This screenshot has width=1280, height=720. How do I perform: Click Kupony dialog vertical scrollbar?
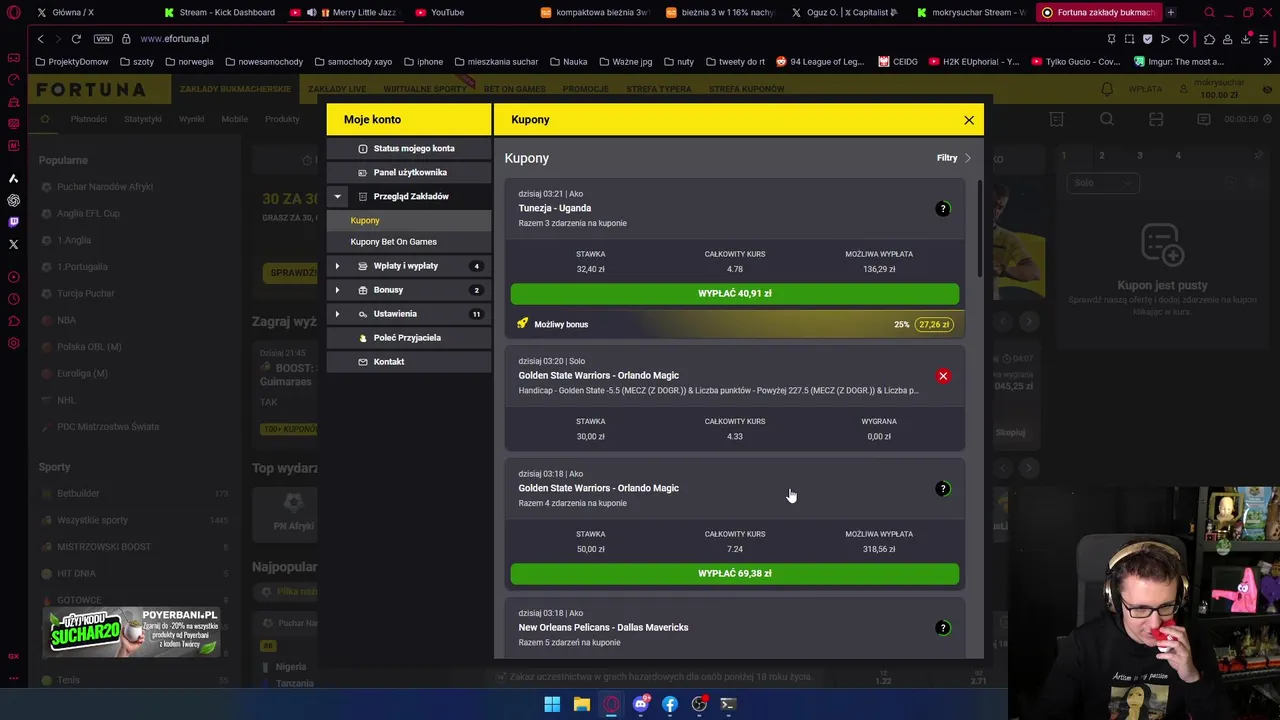pyautogui.click(x=979, y=230)
